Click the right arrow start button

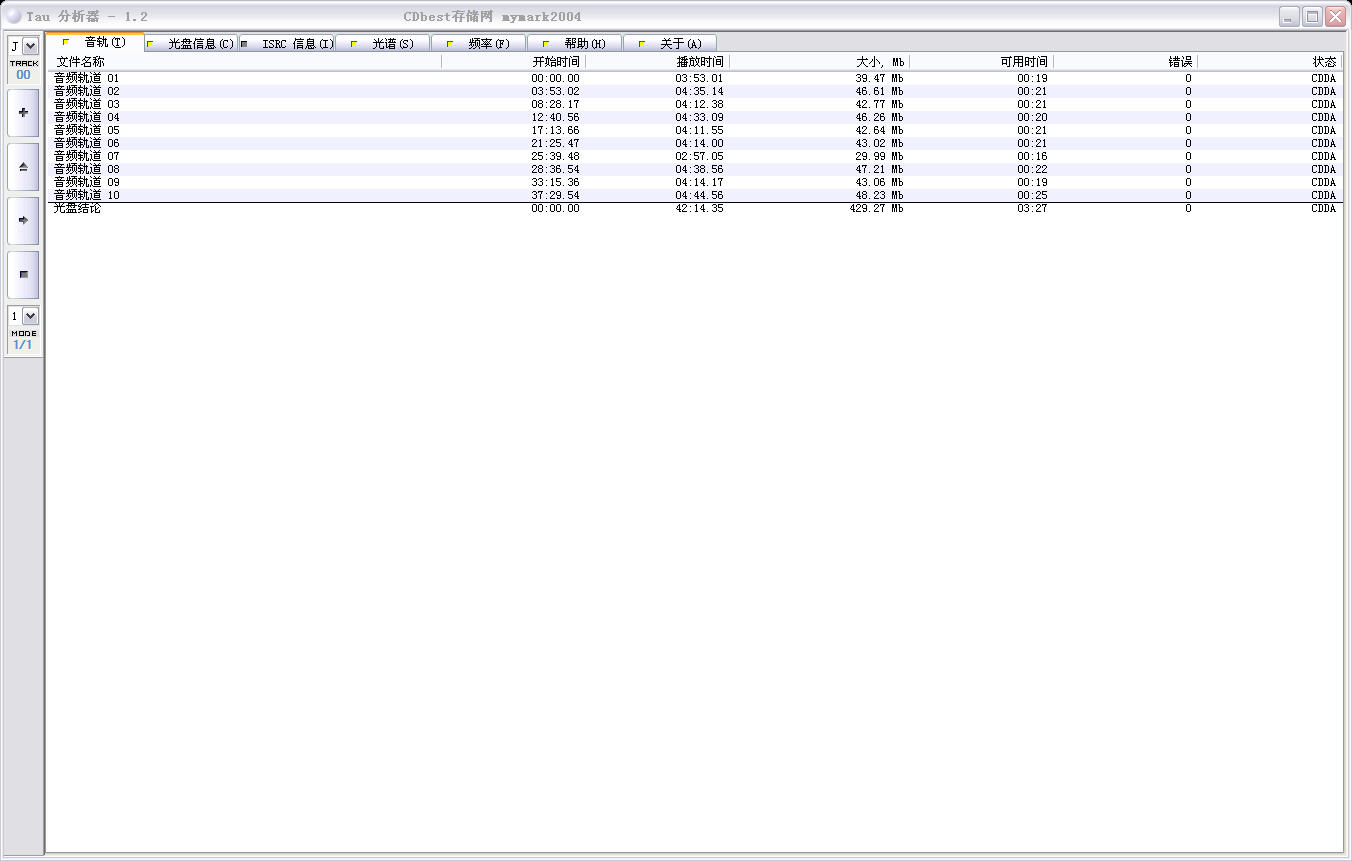click(x=23, y=220)
